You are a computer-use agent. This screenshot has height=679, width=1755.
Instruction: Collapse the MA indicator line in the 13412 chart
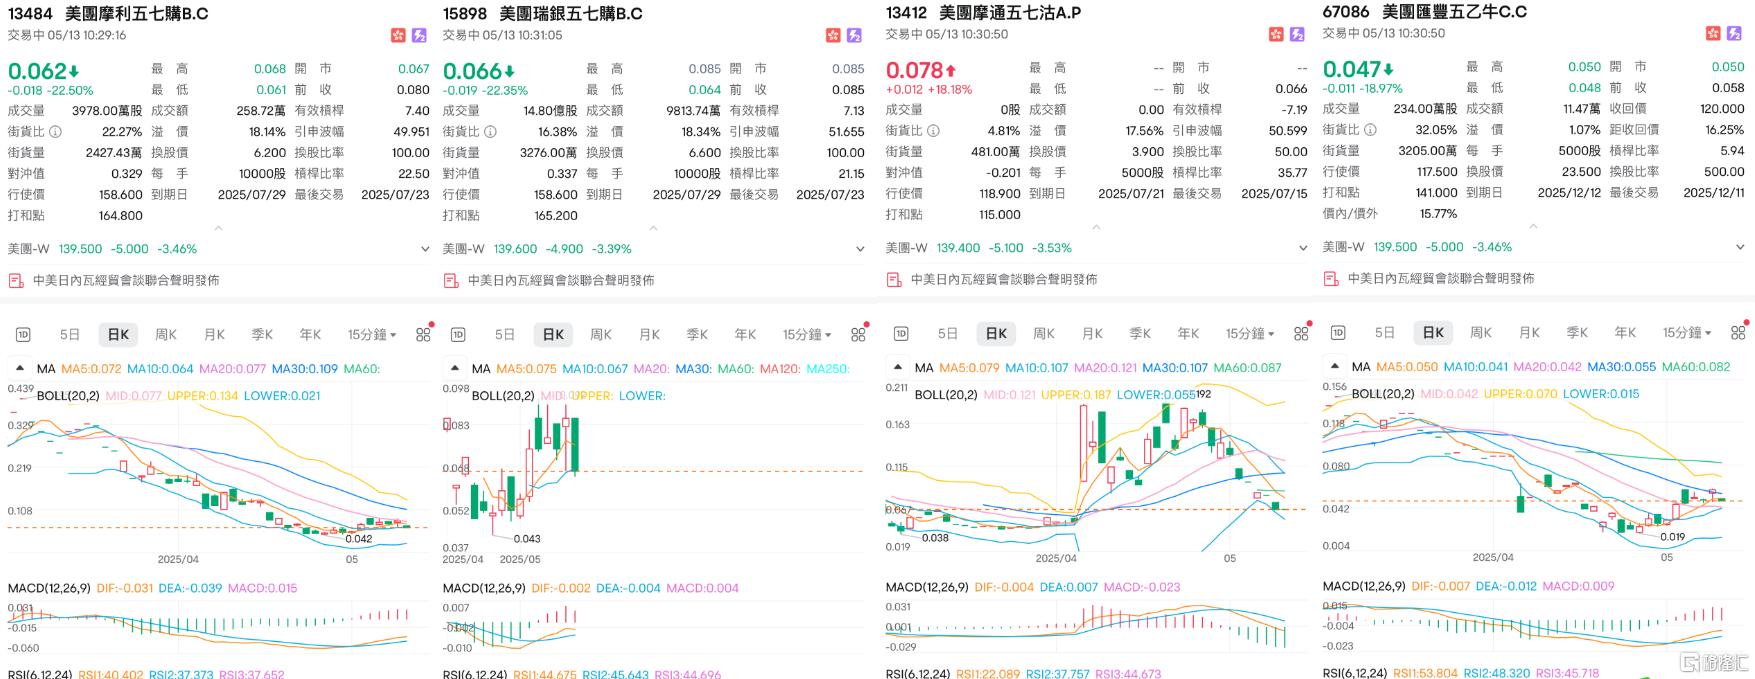coord(898,368)
